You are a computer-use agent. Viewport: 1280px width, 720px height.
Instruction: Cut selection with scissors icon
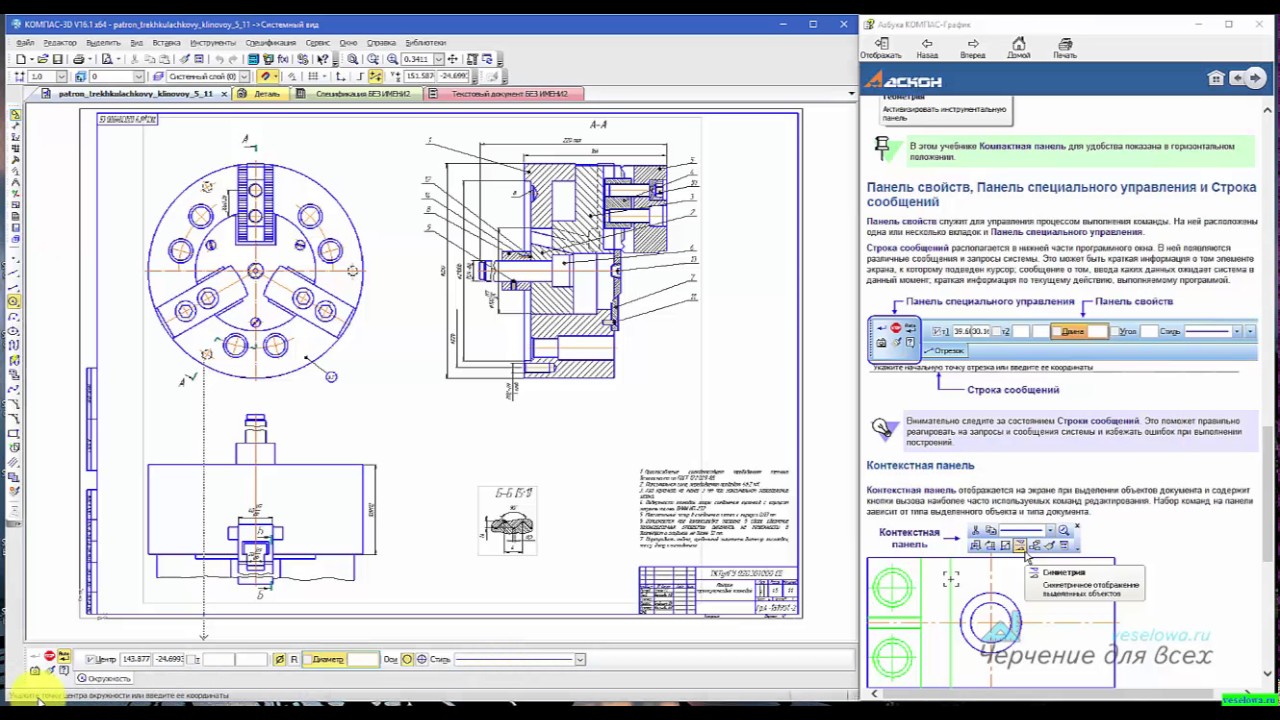(134, 59)
